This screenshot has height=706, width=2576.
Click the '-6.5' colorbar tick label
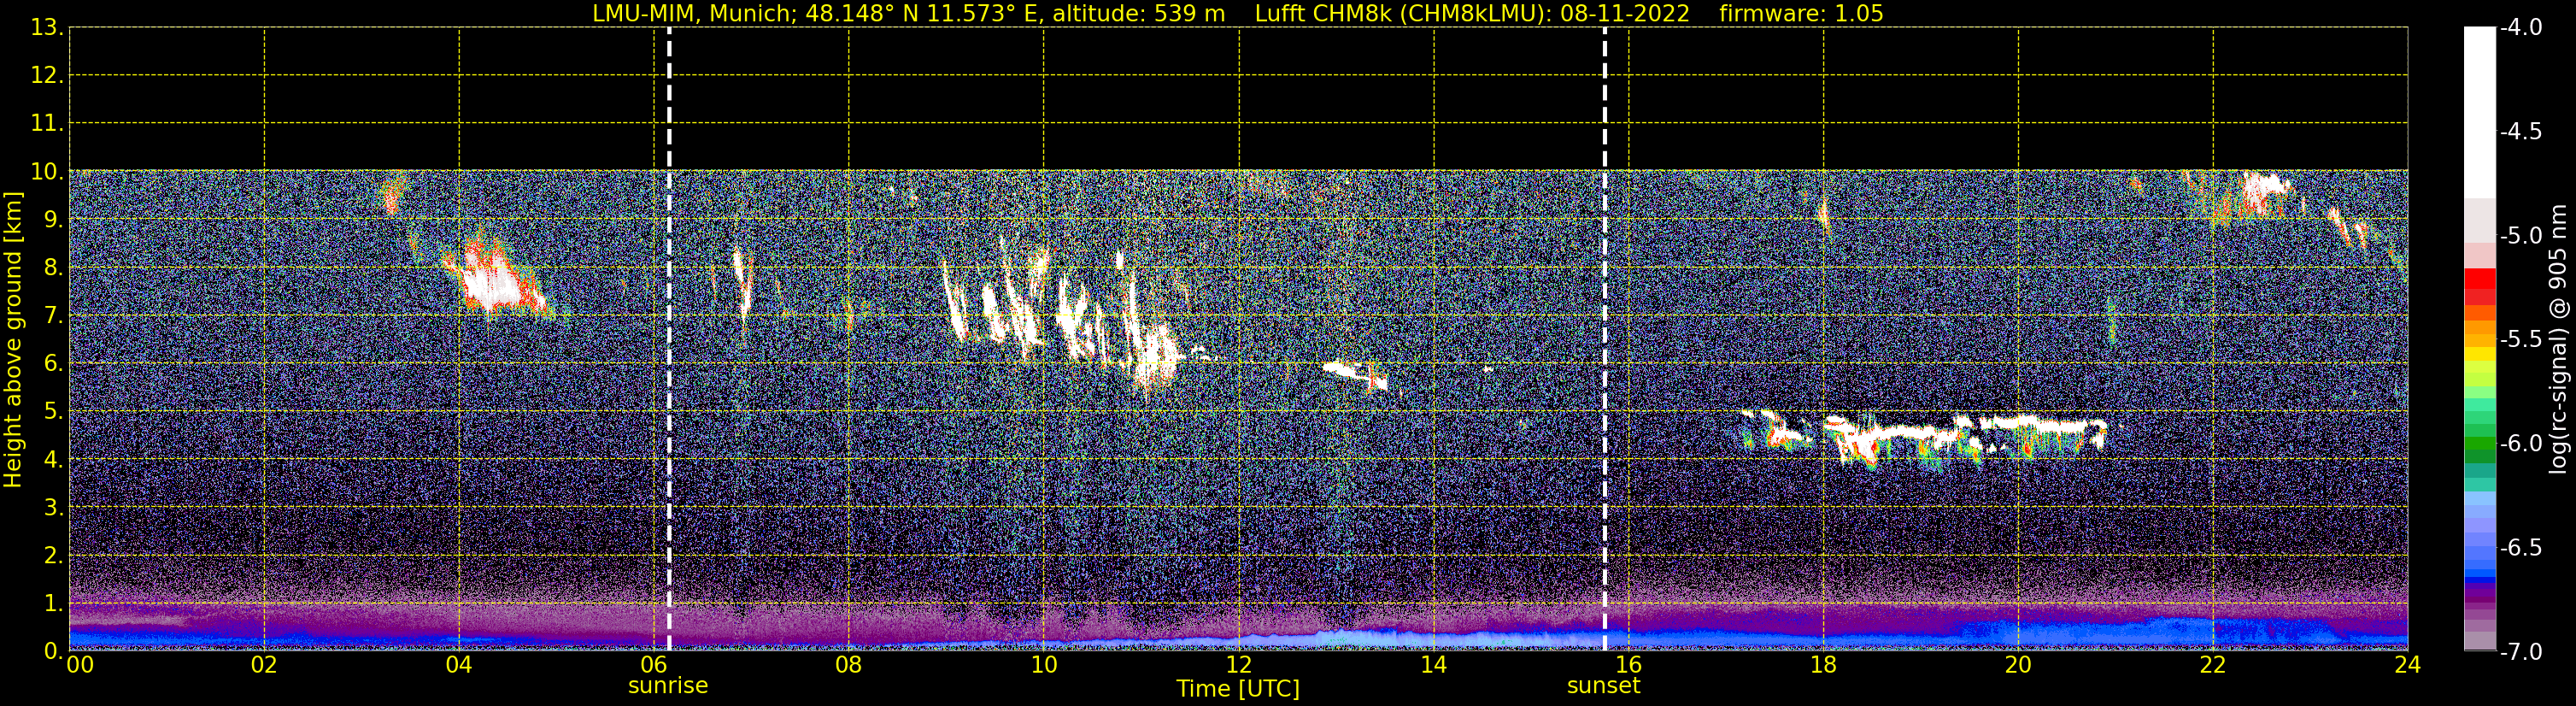(x=2520, y=548)
